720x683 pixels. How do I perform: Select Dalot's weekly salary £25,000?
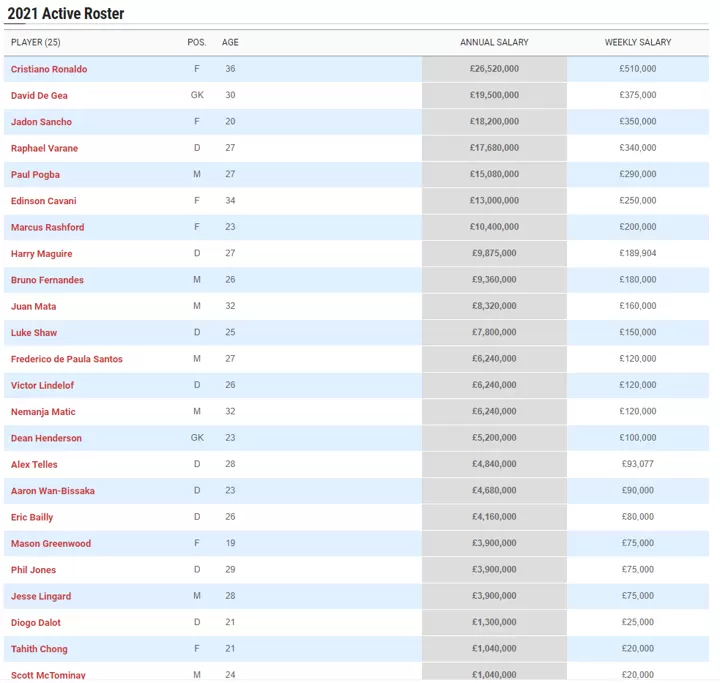pos(638,622)
